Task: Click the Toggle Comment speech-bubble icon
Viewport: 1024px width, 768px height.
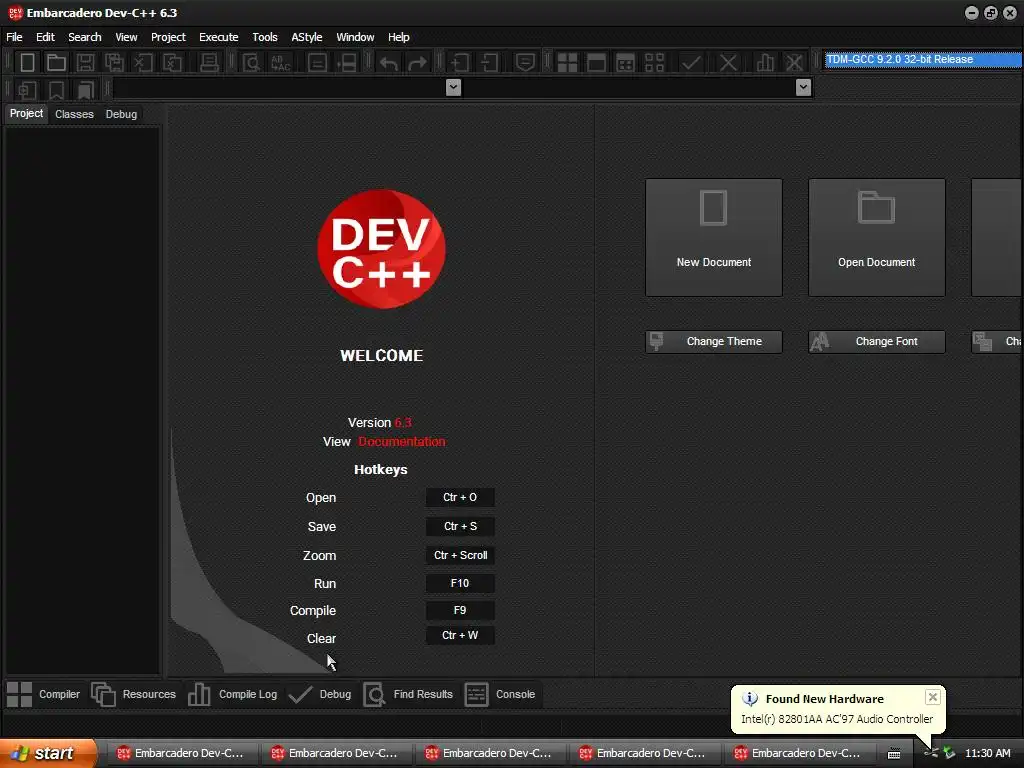Action: coord(525,63)
